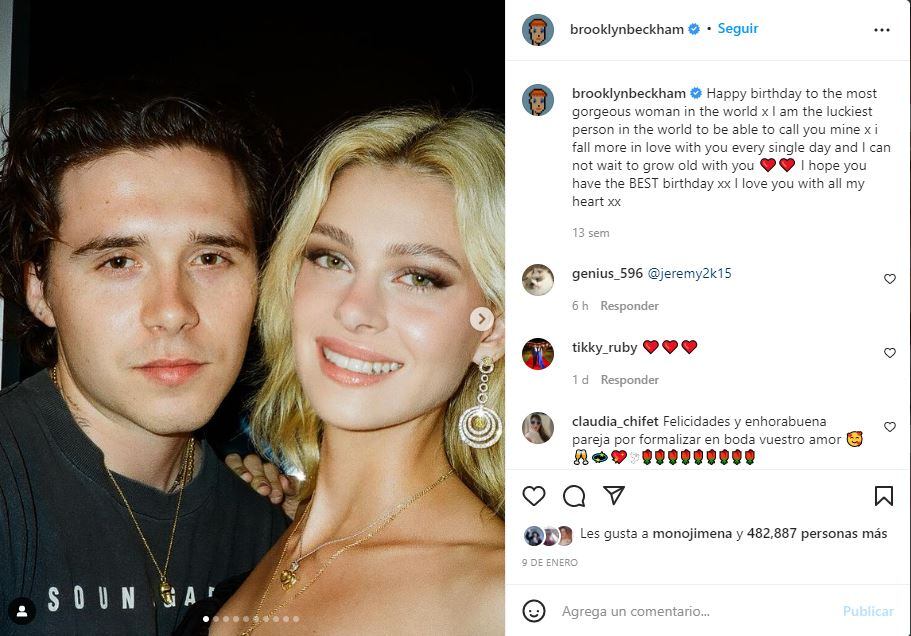Select the second carousel dot indicator
This screenshot has height=636, width=911.
pyautogui.click(x=216, y=619)
